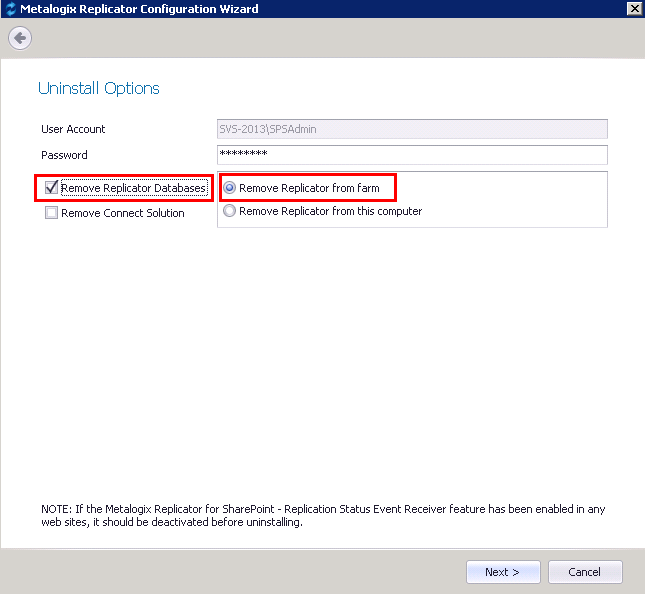Click the Password label text

[64, 155]
